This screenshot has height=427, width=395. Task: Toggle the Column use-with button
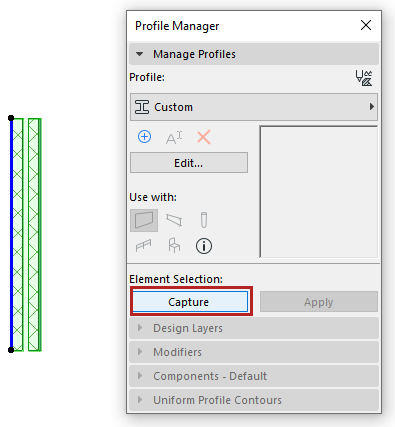(204, 220)
